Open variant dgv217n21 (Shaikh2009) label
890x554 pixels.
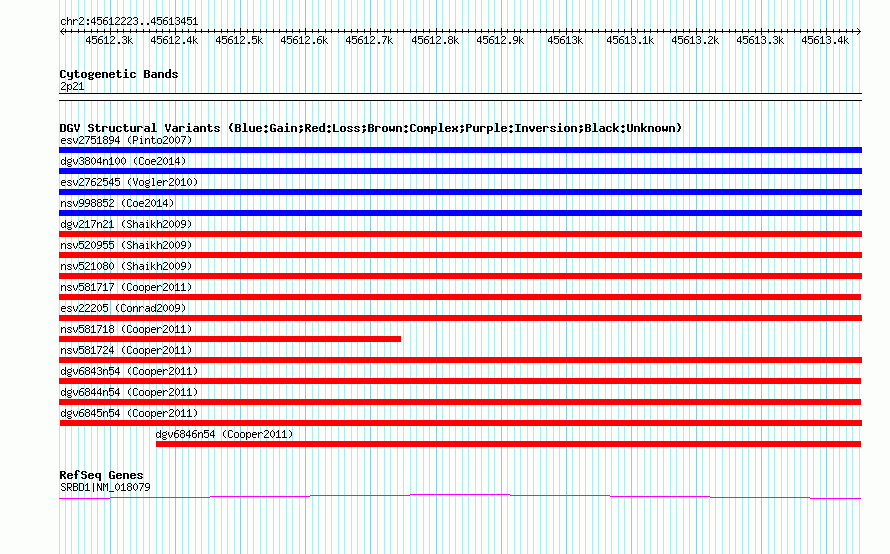pos(126,224)
